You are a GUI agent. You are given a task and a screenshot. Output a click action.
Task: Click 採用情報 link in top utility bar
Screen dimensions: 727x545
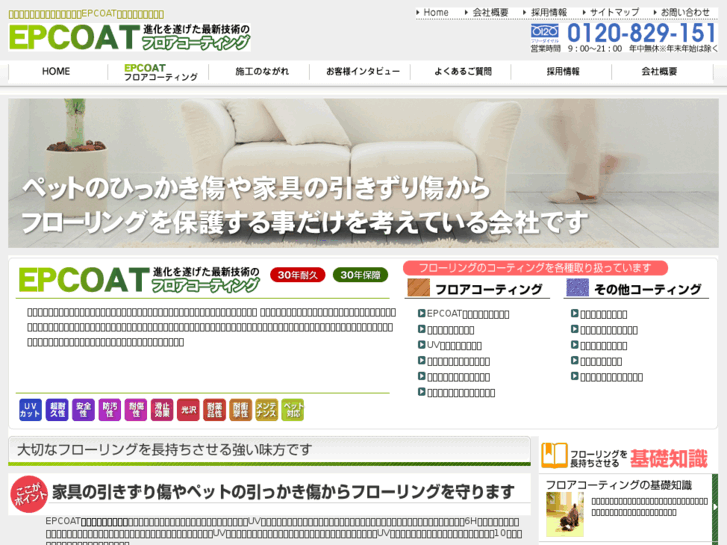click(x=548, y=13)
